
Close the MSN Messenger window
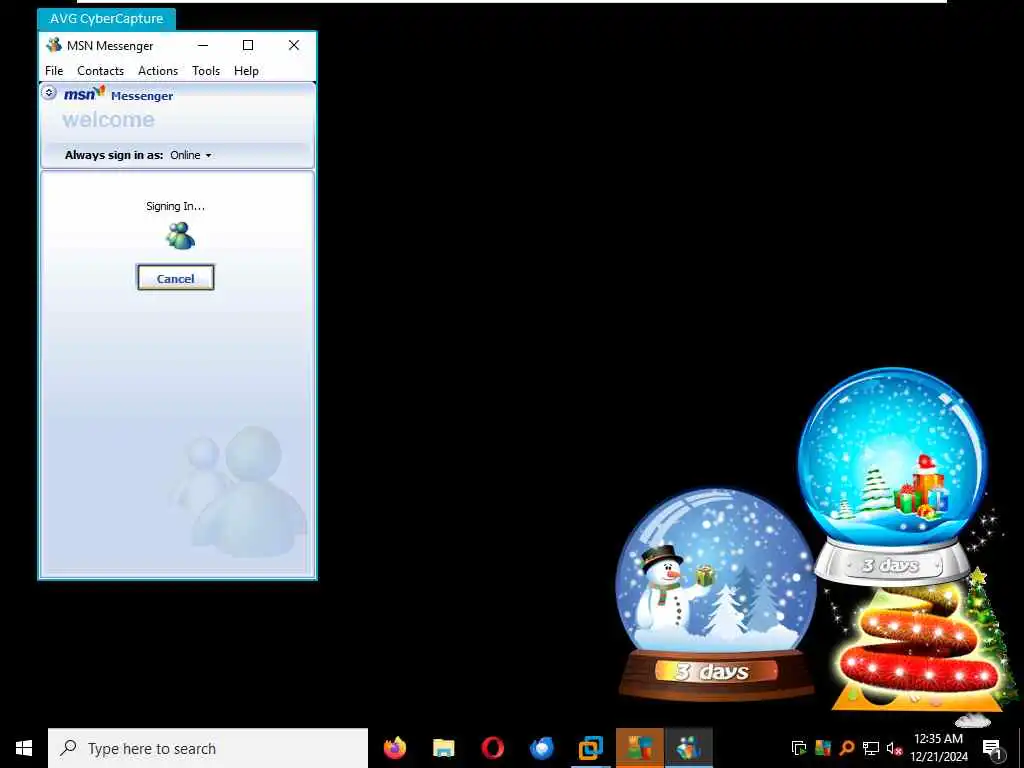[294, 45]
